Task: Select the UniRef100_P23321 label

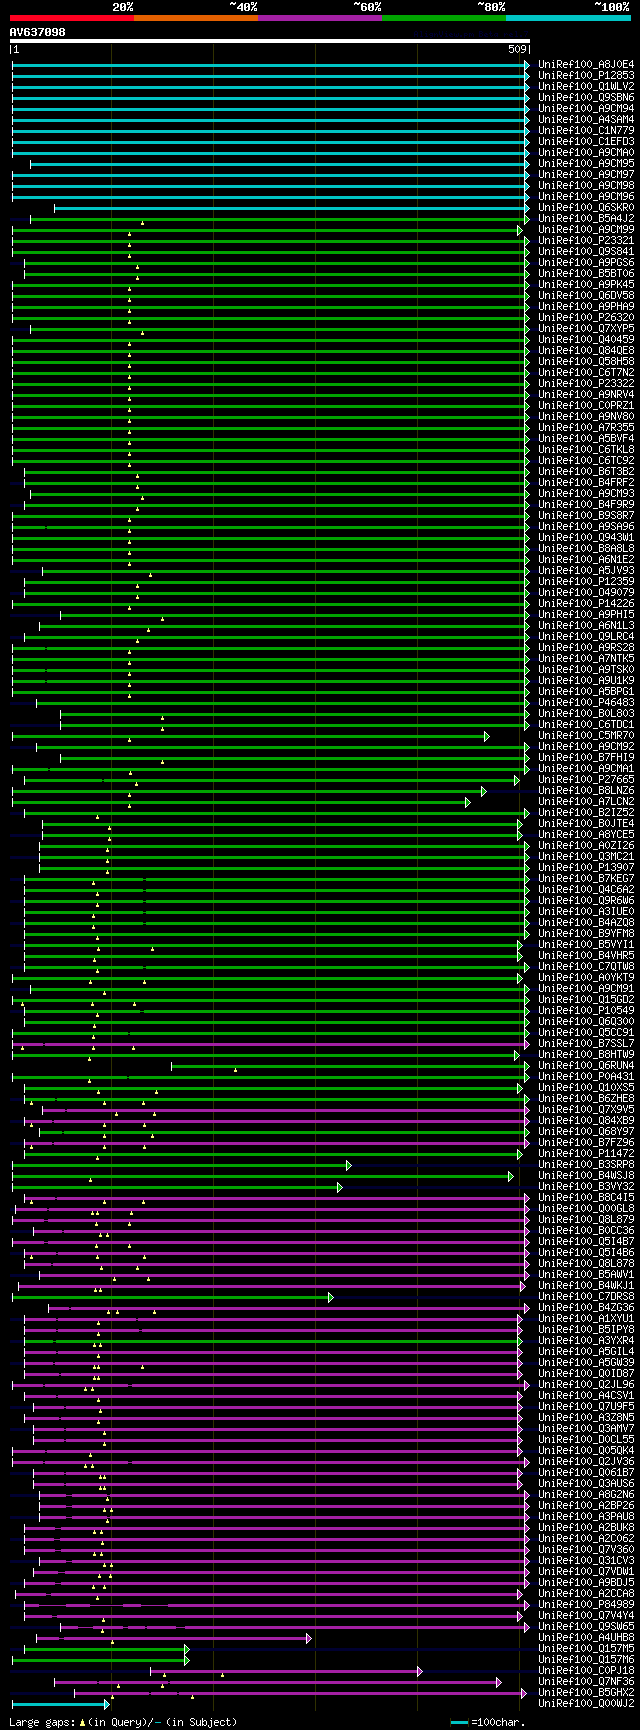Action: (586, 241)
